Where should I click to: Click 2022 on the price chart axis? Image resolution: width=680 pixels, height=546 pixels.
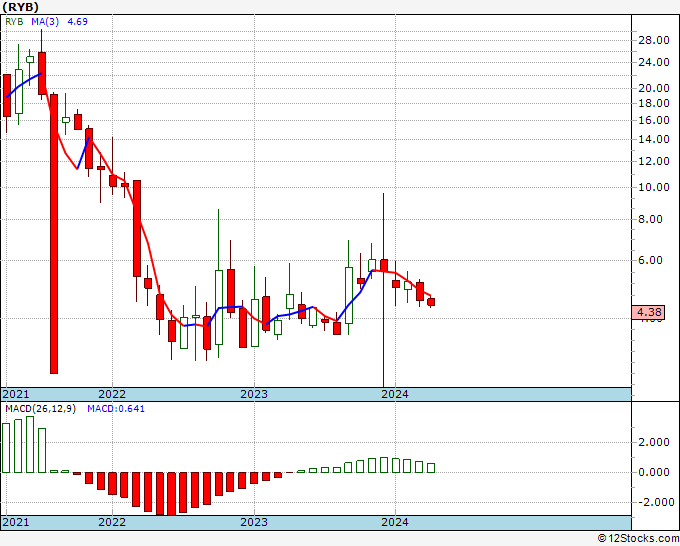tap(112, 394)
